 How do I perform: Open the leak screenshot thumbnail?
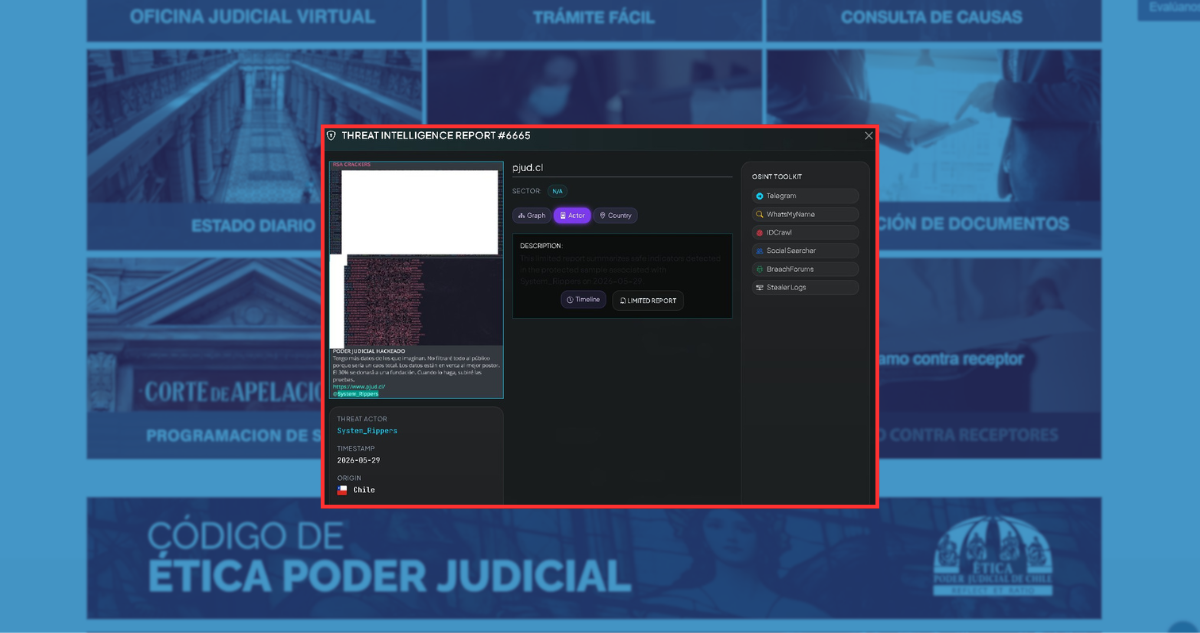[417, 280]
